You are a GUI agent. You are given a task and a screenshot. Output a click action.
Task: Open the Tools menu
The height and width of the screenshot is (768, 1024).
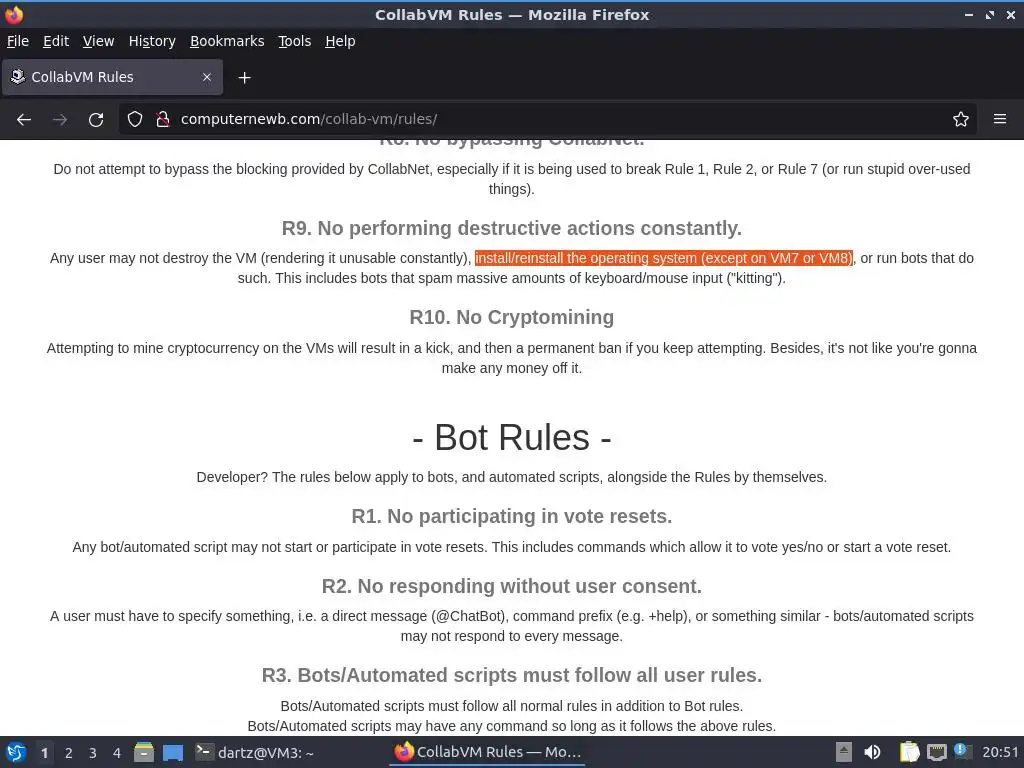(x=295, y=41)
